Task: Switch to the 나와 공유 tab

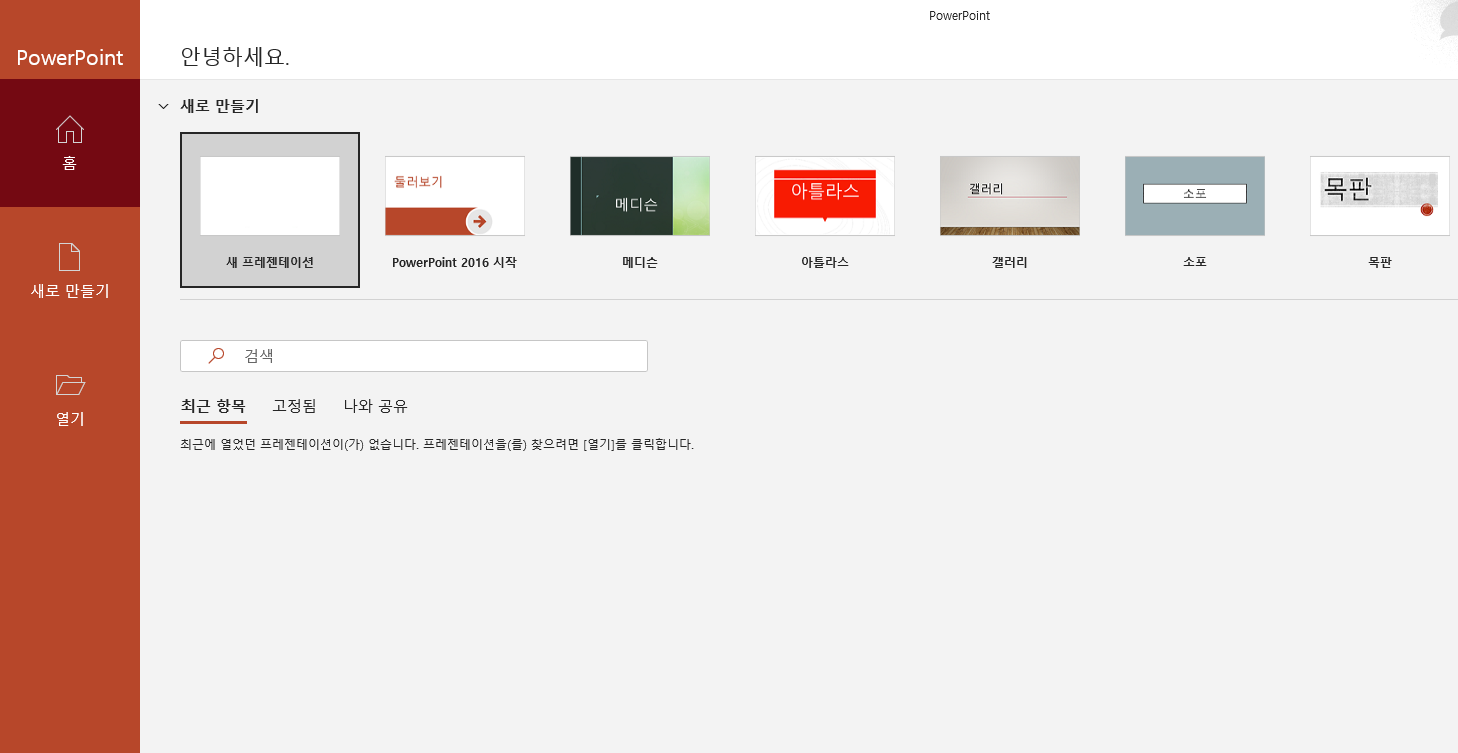Action: coord(375,406)
